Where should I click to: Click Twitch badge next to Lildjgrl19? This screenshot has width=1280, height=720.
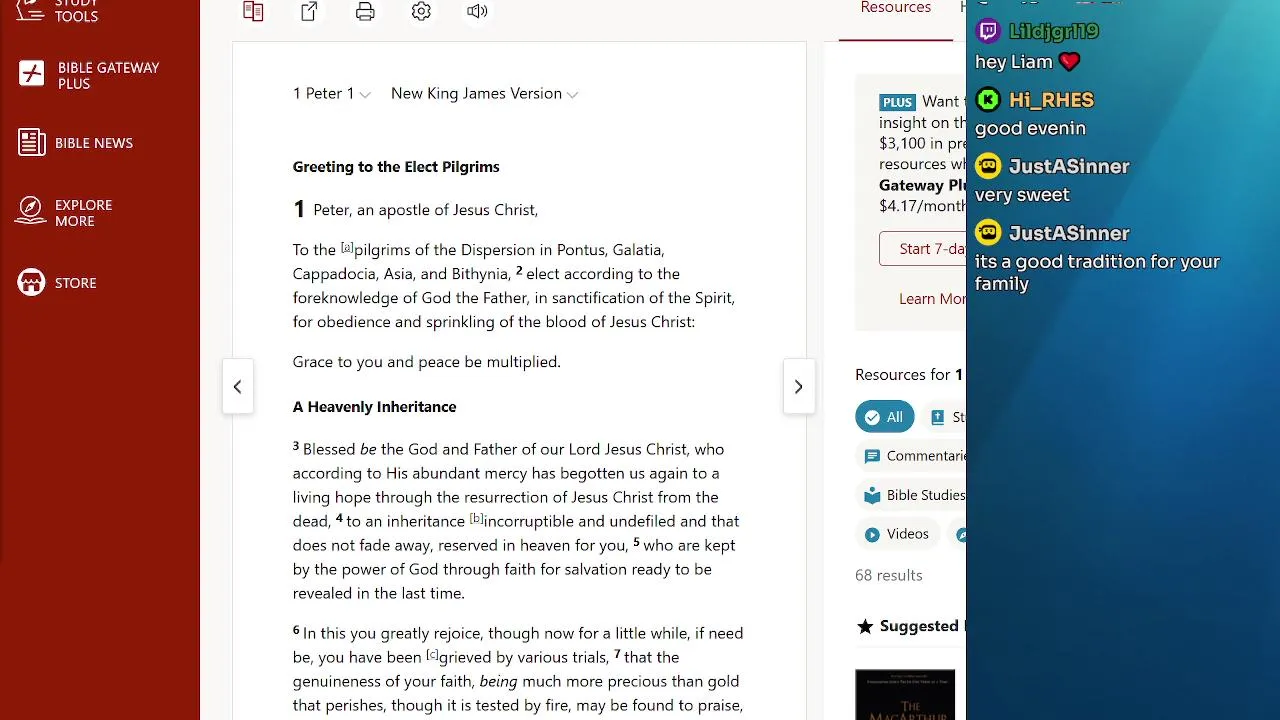(988, 31)
